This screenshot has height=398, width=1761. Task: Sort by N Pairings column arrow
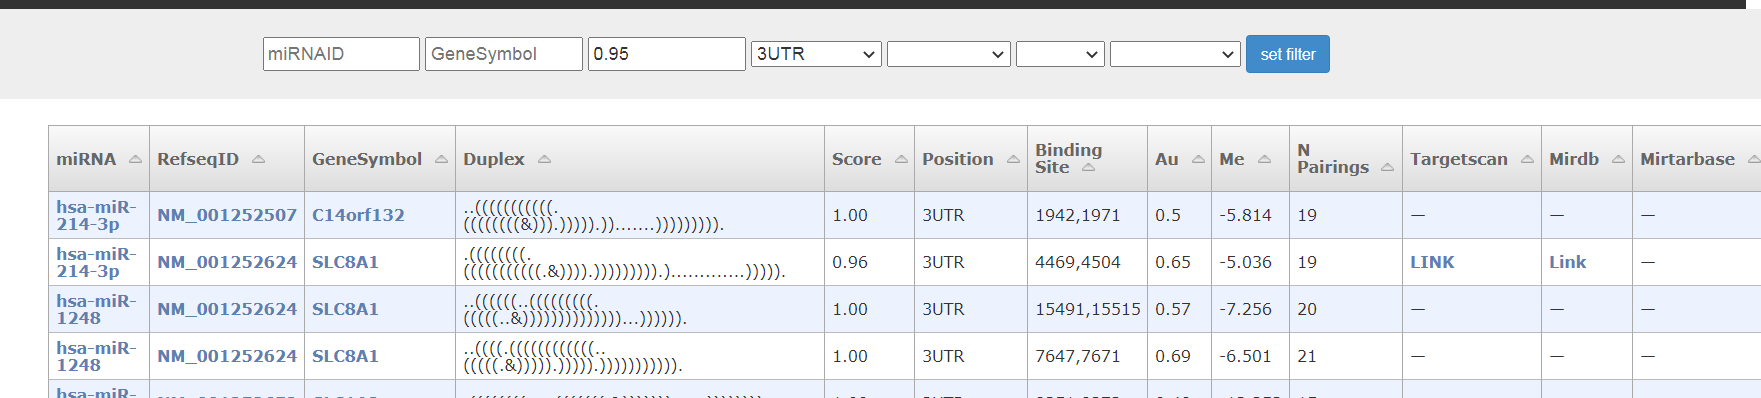(x=1387, y=167)
